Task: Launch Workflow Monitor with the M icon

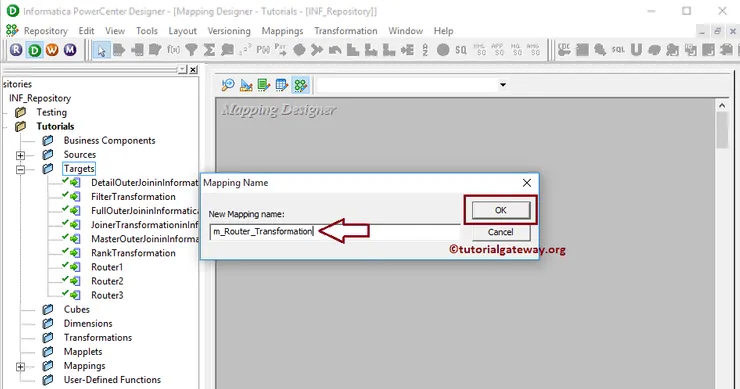Action: pyautogui.click(x=70, y=50)
